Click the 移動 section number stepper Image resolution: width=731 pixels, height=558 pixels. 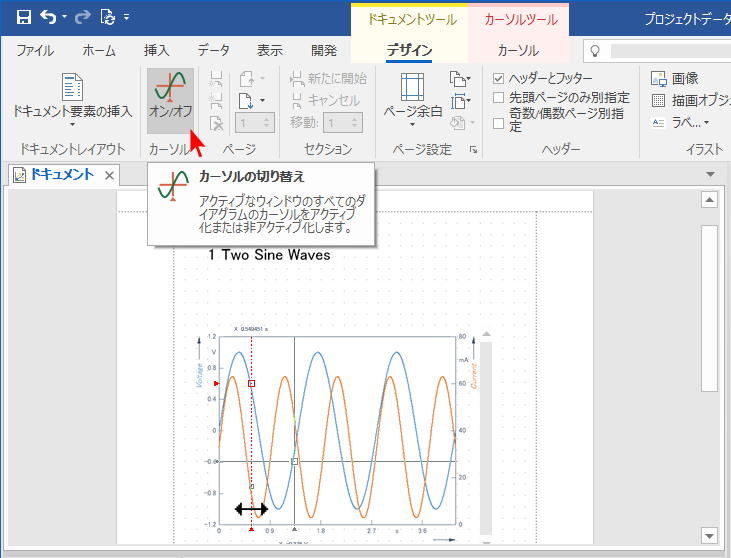tap(343, 123)
